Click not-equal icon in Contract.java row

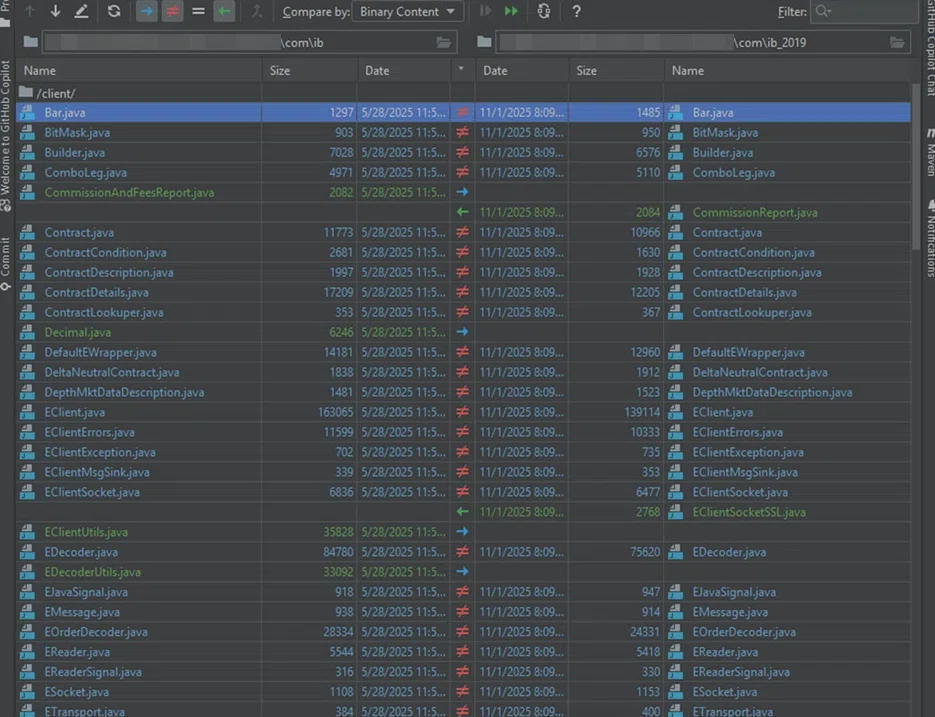462,232
